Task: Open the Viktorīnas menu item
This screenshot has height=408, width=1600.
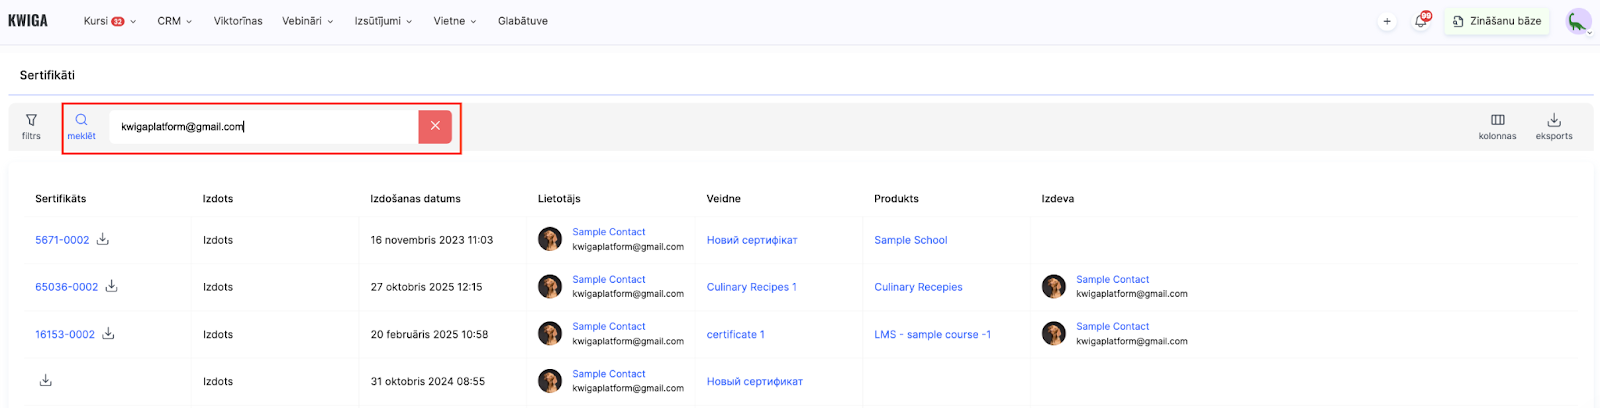Action: click(238, 21)
